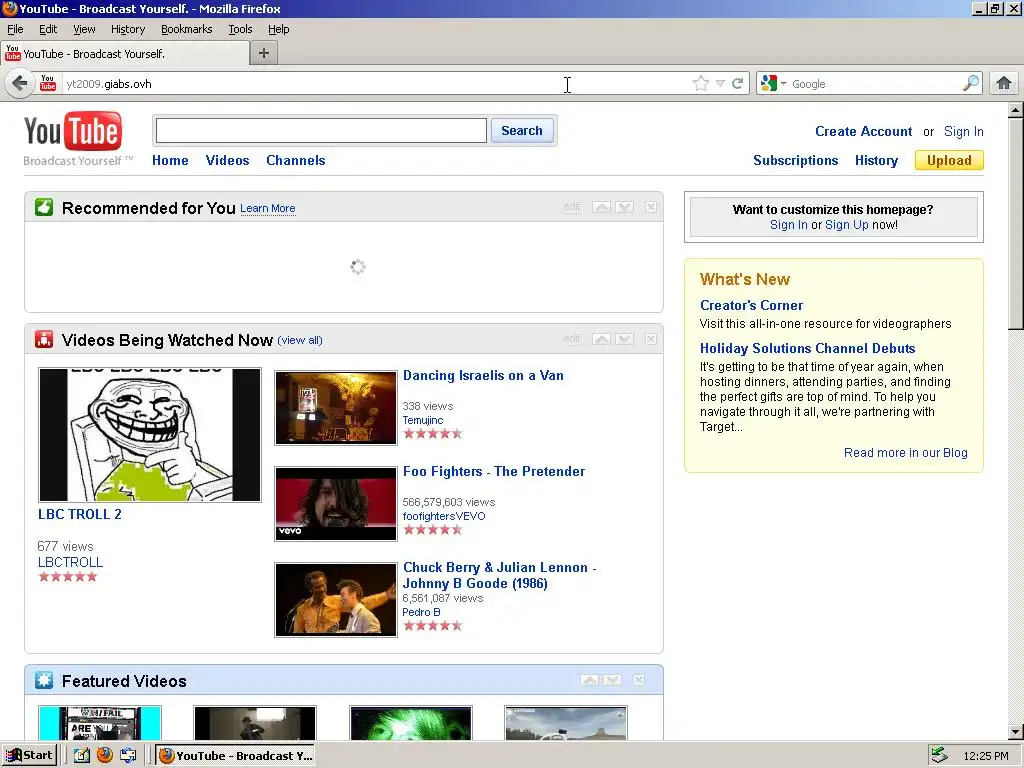Screen dimensions: 1024x768
Task: Click the yellow Upload button
Action: (949, 160)
